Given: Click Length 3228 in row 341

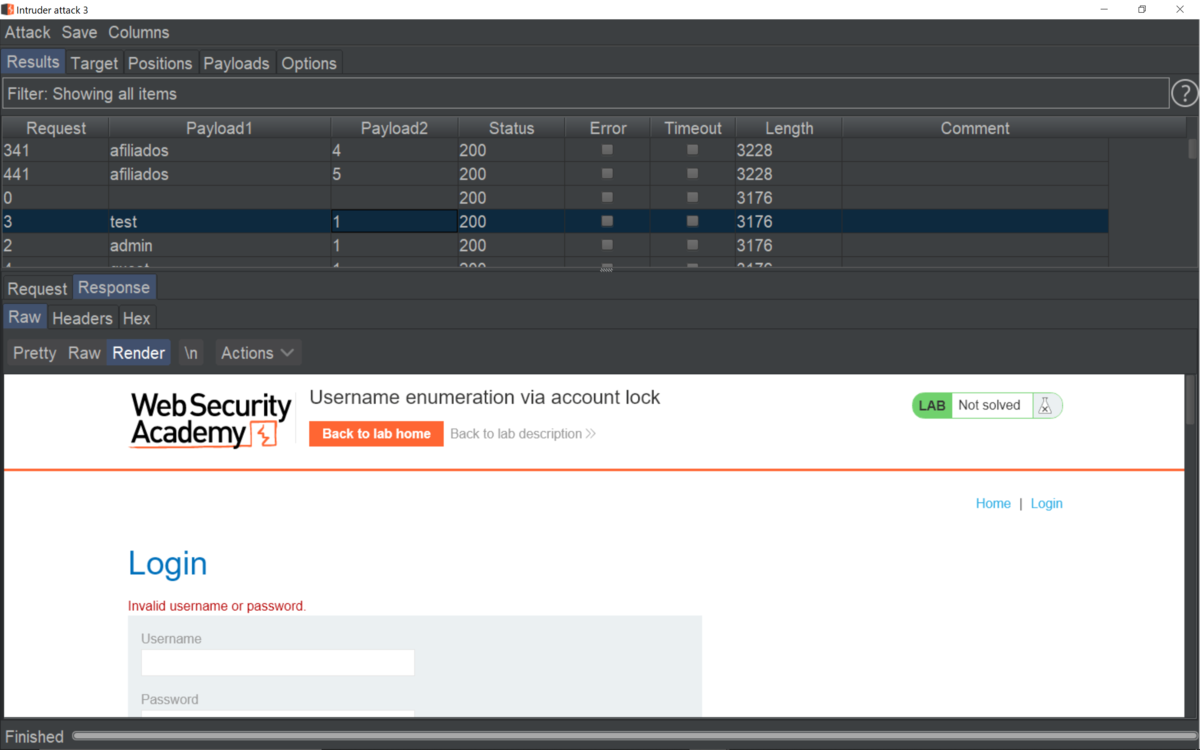Looking at the screenshot, I should 789,150.
